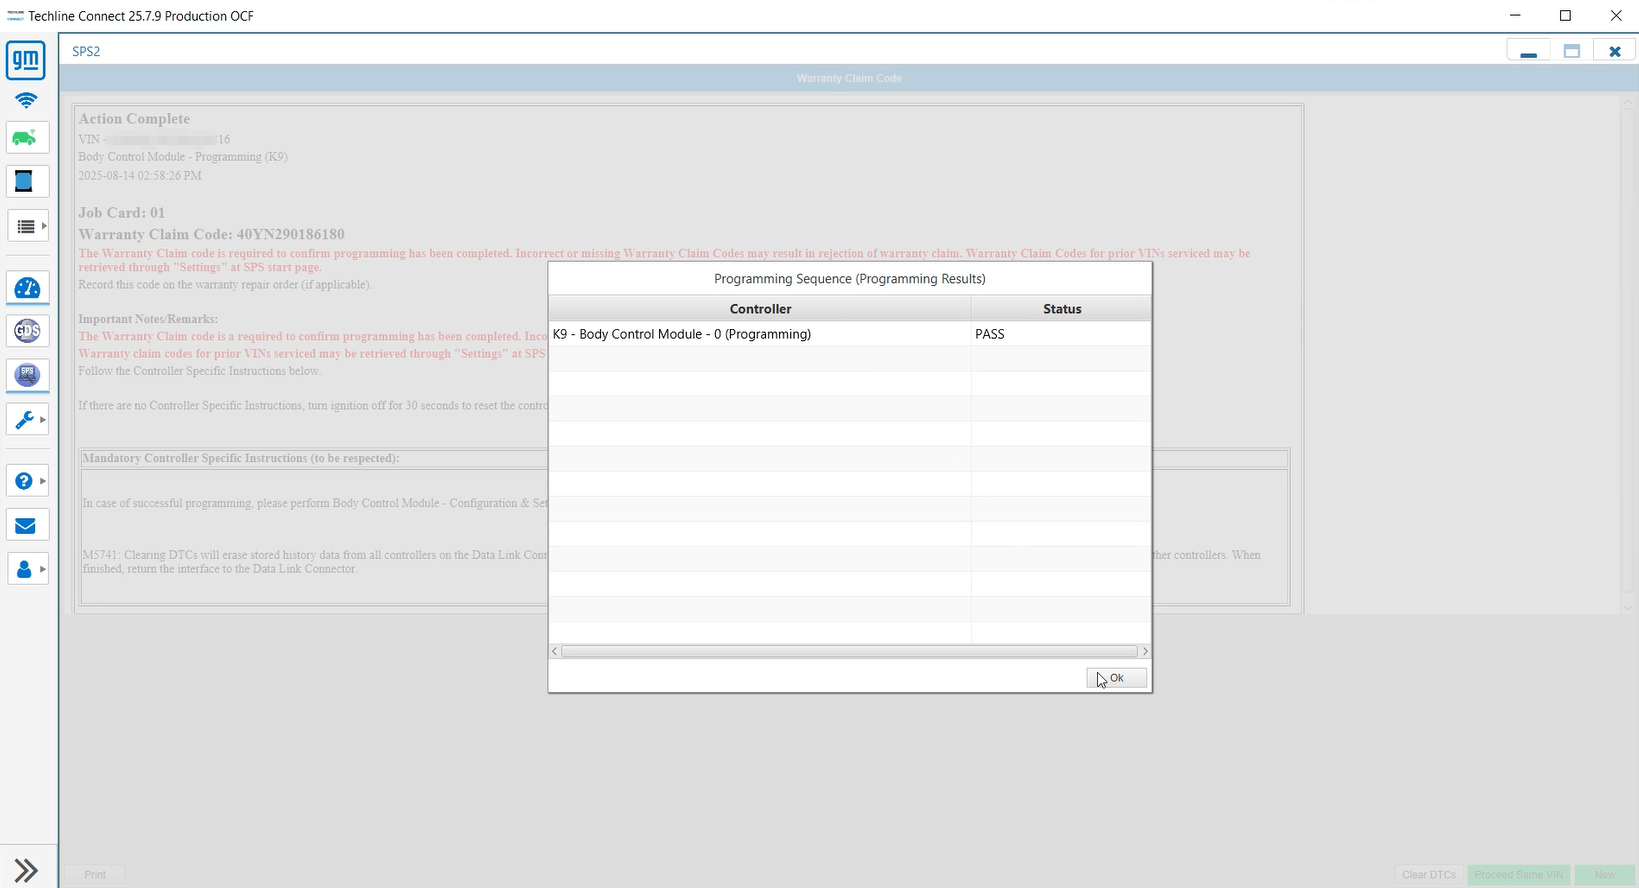Screen dimensions: 1639x888
Task: Open the envelope messages icon
Action: pyautogui.click(x=26, y=526)
